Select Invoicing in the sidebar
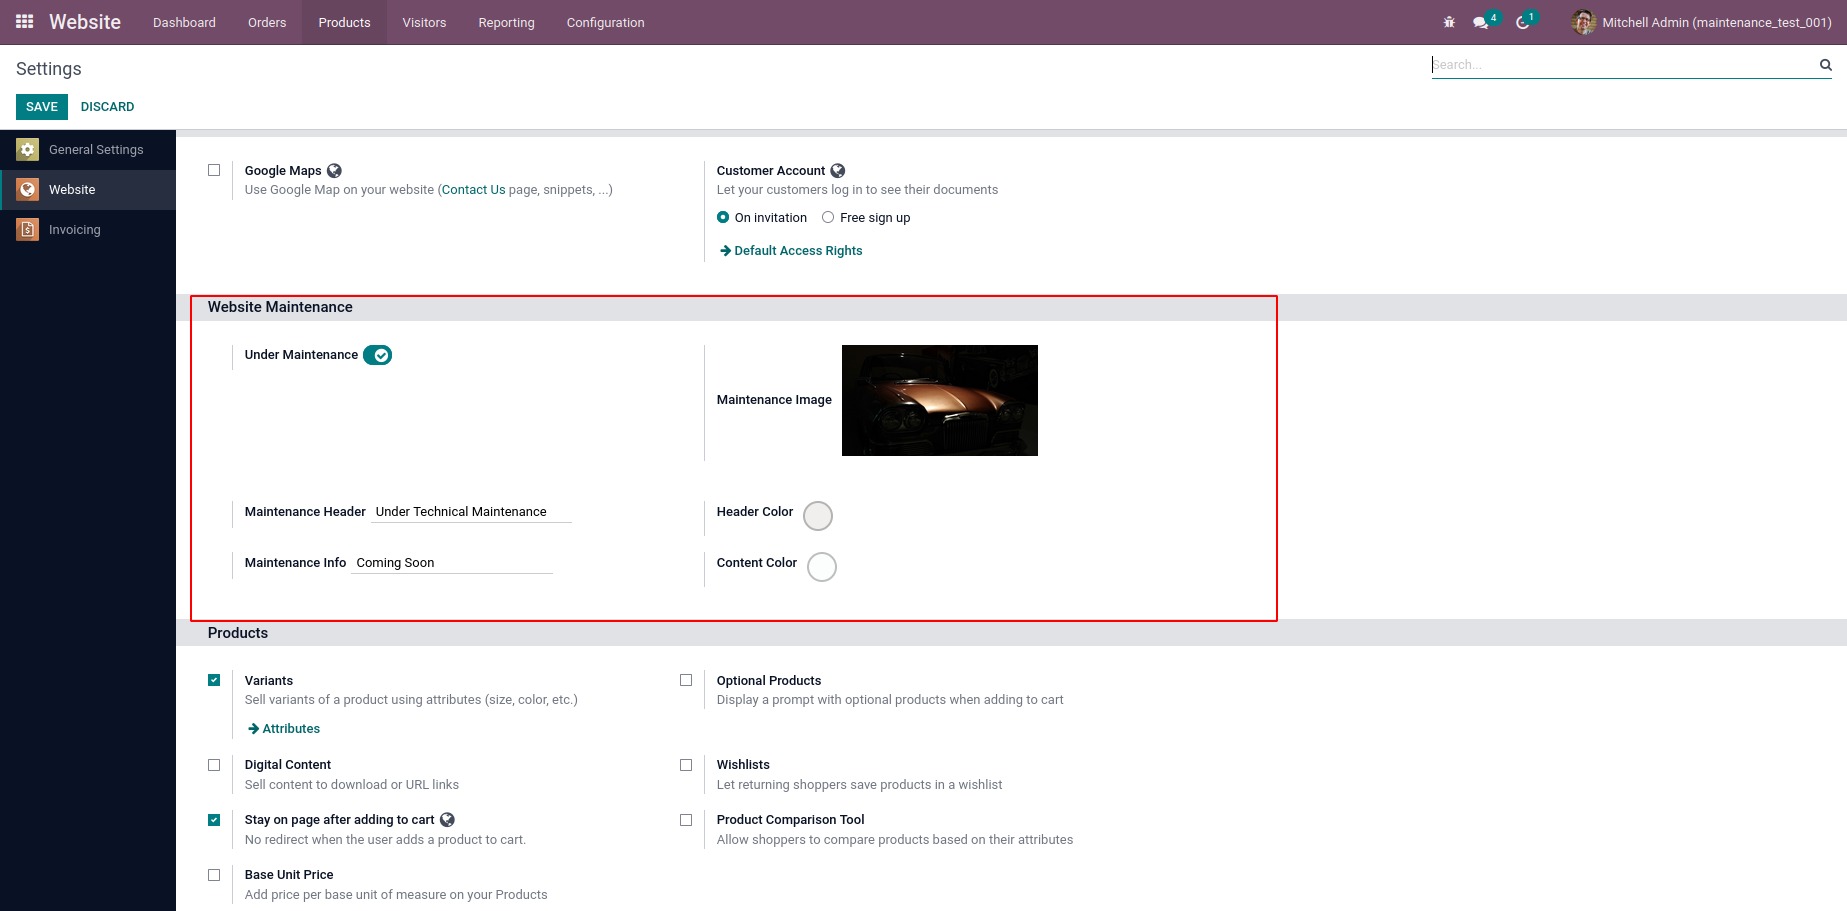Viewport: 1847px width, 911px height. point(88,230)
